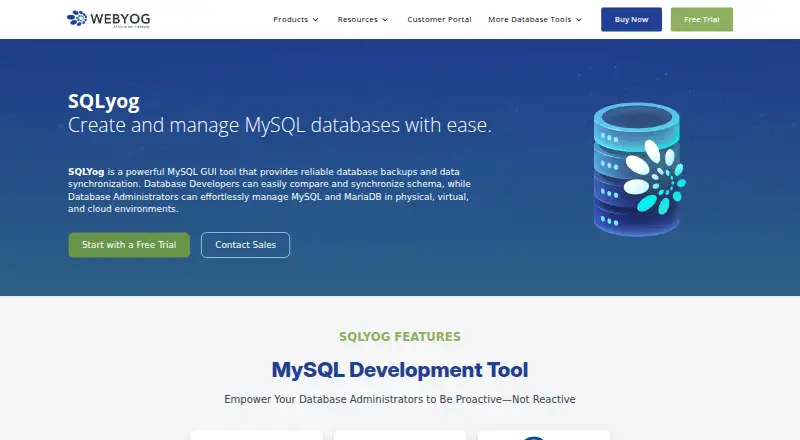Click the Buy Now button
The width and height of the screenshot is (800, 440).
point(631,19)
